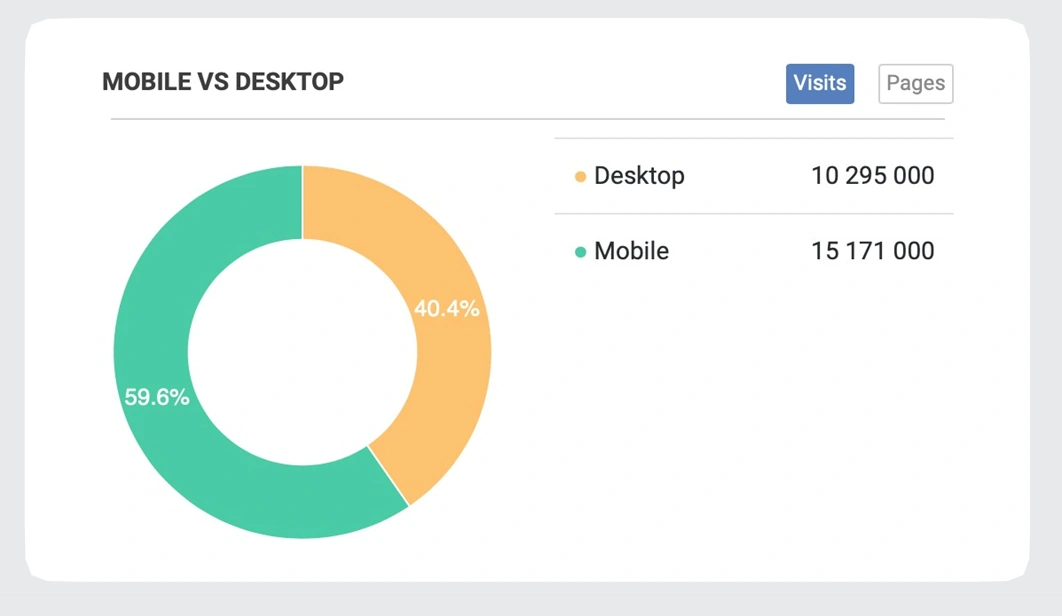1062x616 pixels.
Task: Click the Mobile value 15 171 000
Action: [x=872, y=251]
